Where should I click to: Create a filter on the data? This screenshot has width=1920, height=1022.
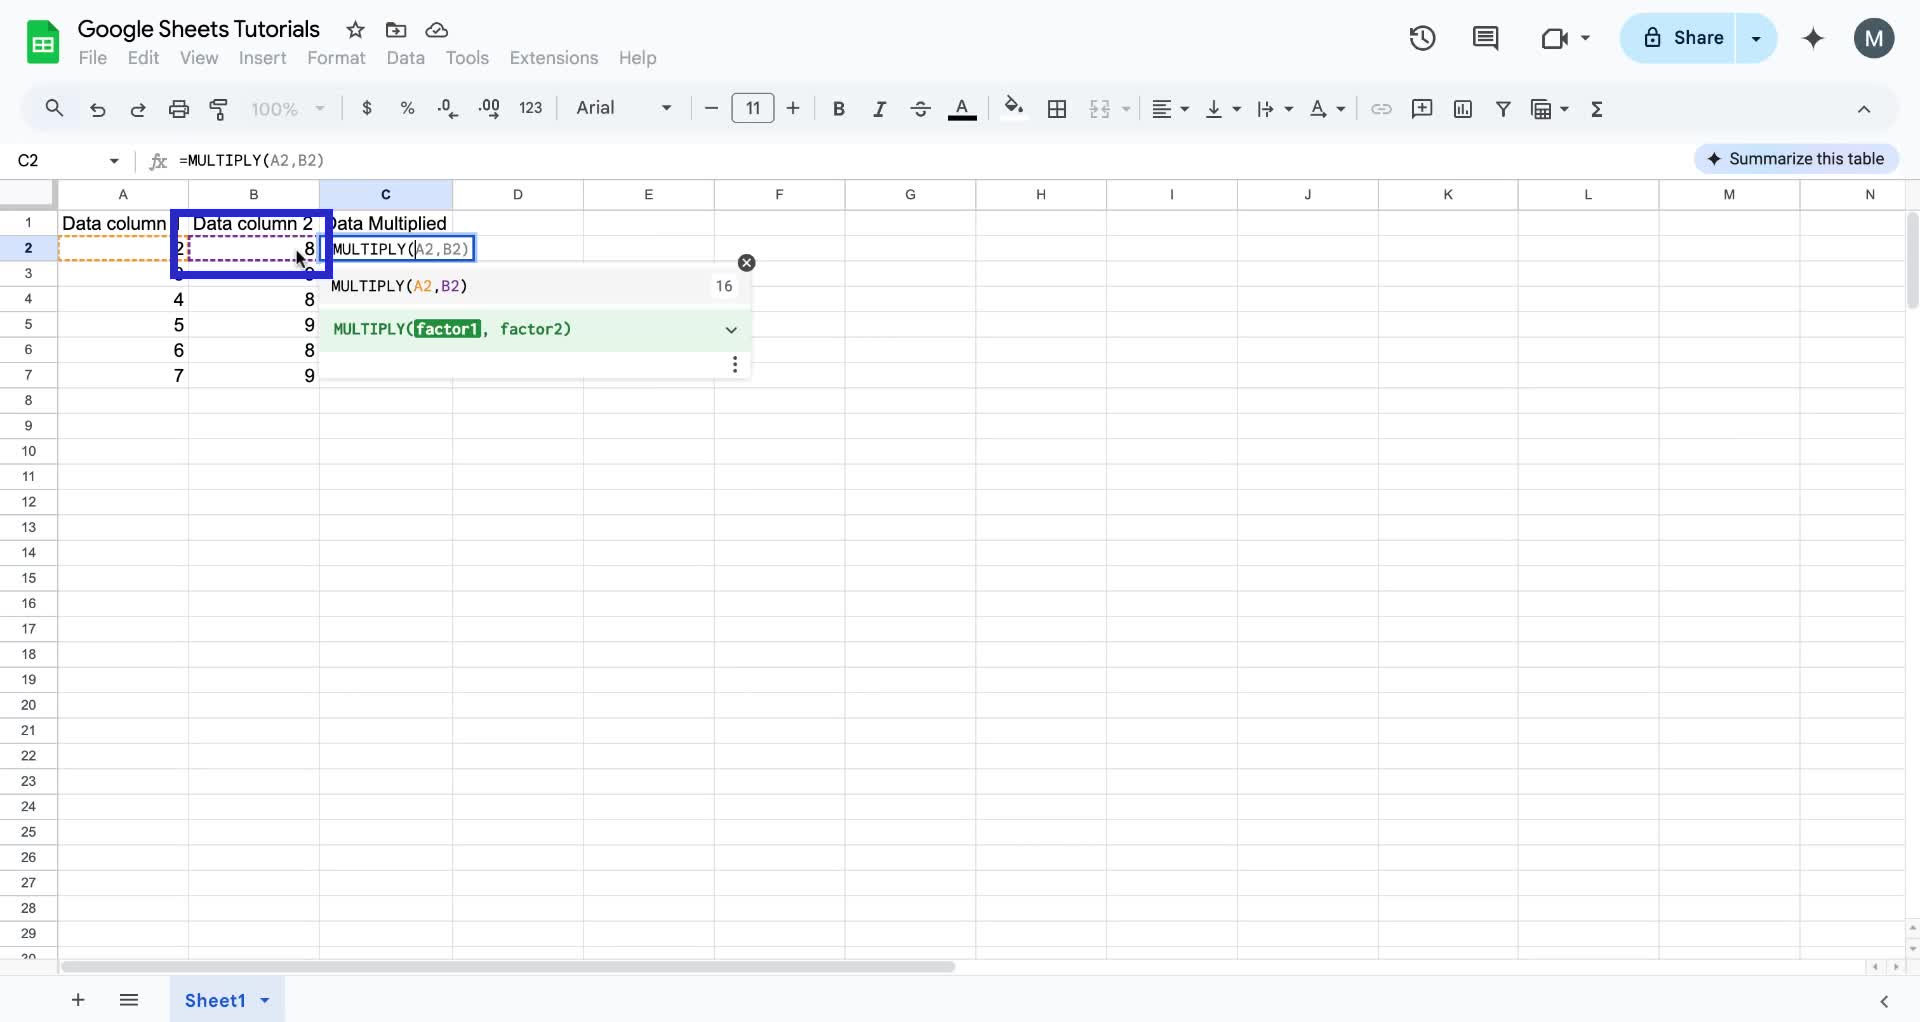click(1504, 109)
